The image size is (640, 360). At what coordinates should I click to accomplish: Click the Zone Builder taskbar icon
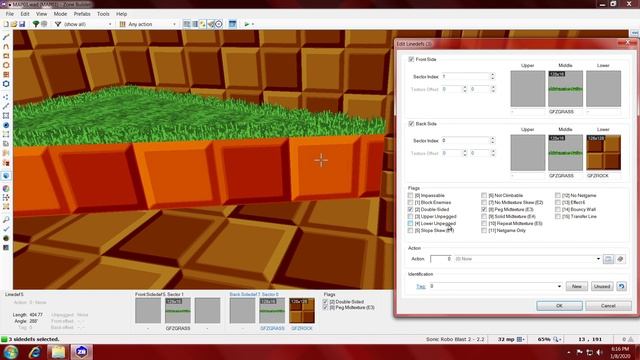(81, 352)
